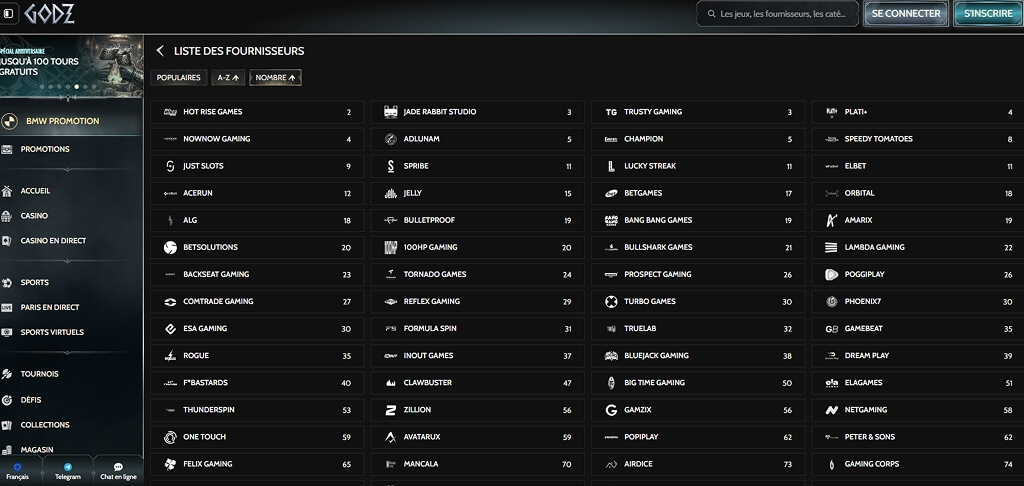Select the Lambda Gaming provider
Image resolution: width=1024 pixels, height=486 pixels.
(918, 248)
